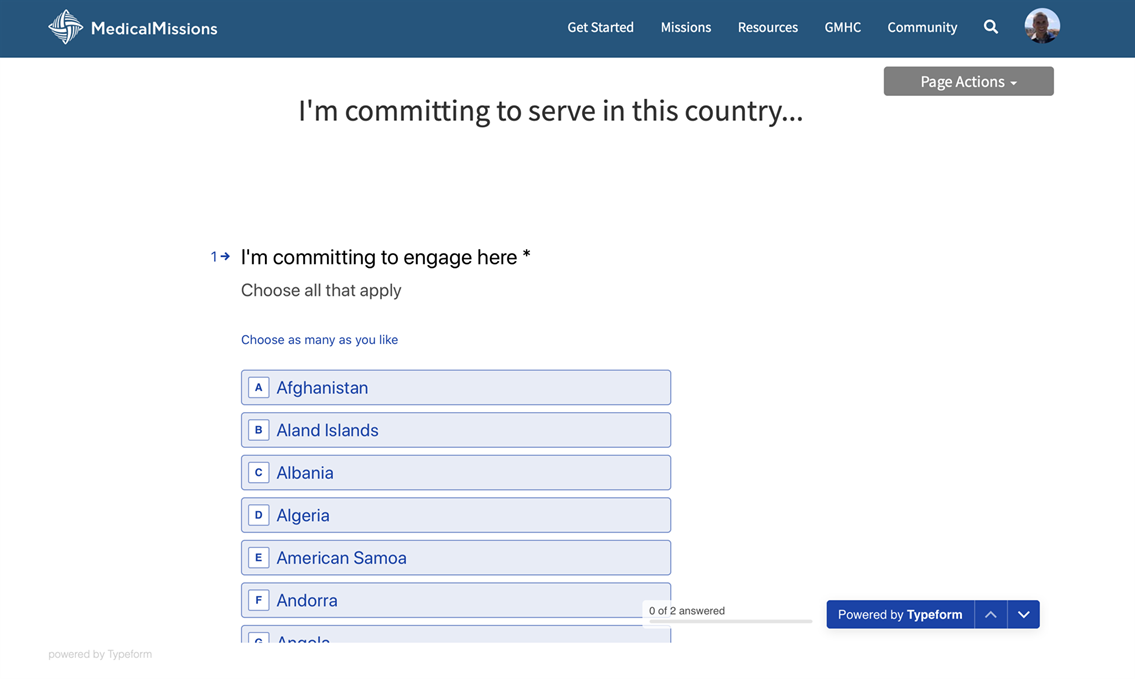Open the Get Started menu
Viewport: 1135px width, 679px height.
tap(600, 27)
